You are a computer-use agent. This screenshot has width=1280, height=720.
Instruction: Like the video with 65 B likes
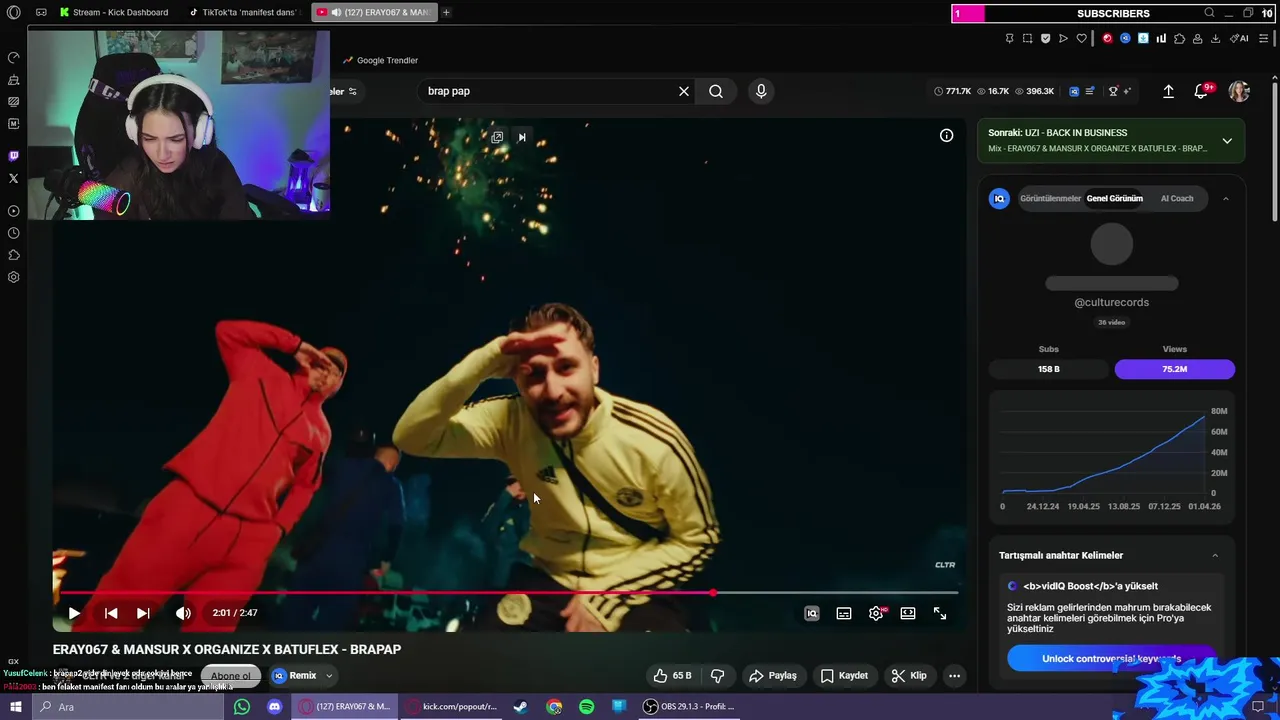(x=673, y=676)
